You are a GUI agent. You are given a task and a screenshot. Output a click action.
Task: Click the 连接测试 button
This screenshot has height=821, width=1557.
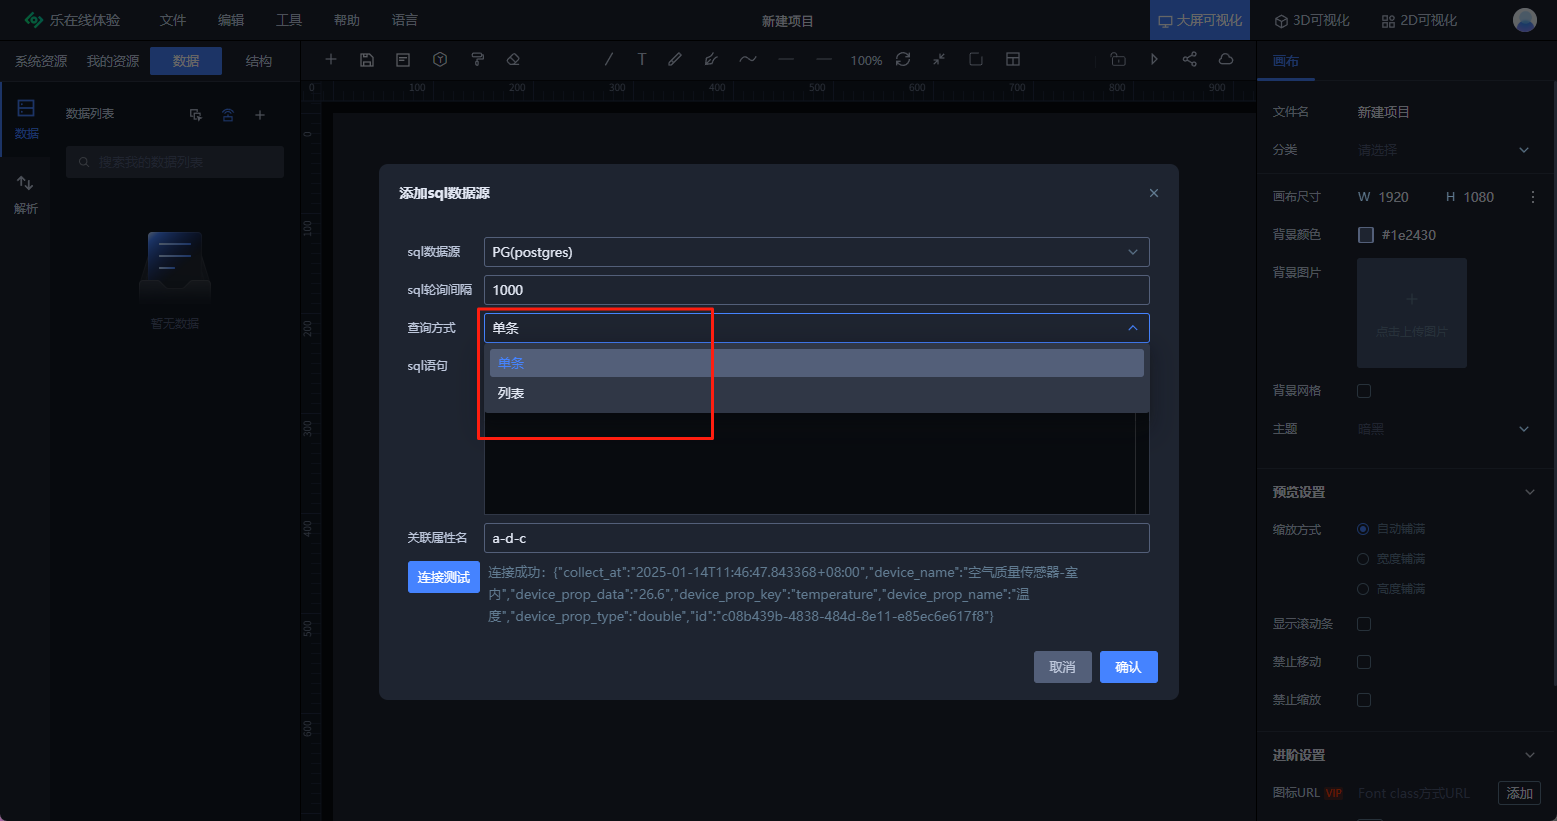pyautogui.click(x=444, y=577)
